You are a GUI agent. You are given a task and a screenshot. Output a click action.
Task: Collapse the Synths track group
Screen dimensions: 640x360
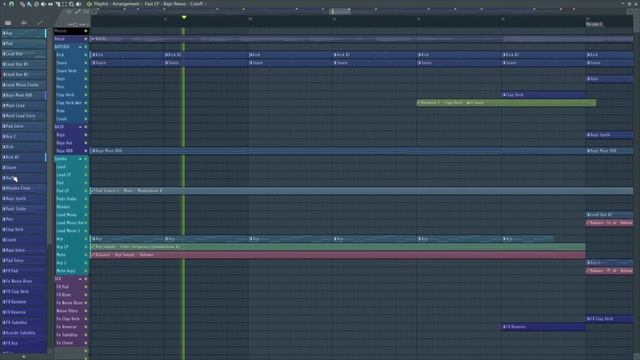[80, 159]
